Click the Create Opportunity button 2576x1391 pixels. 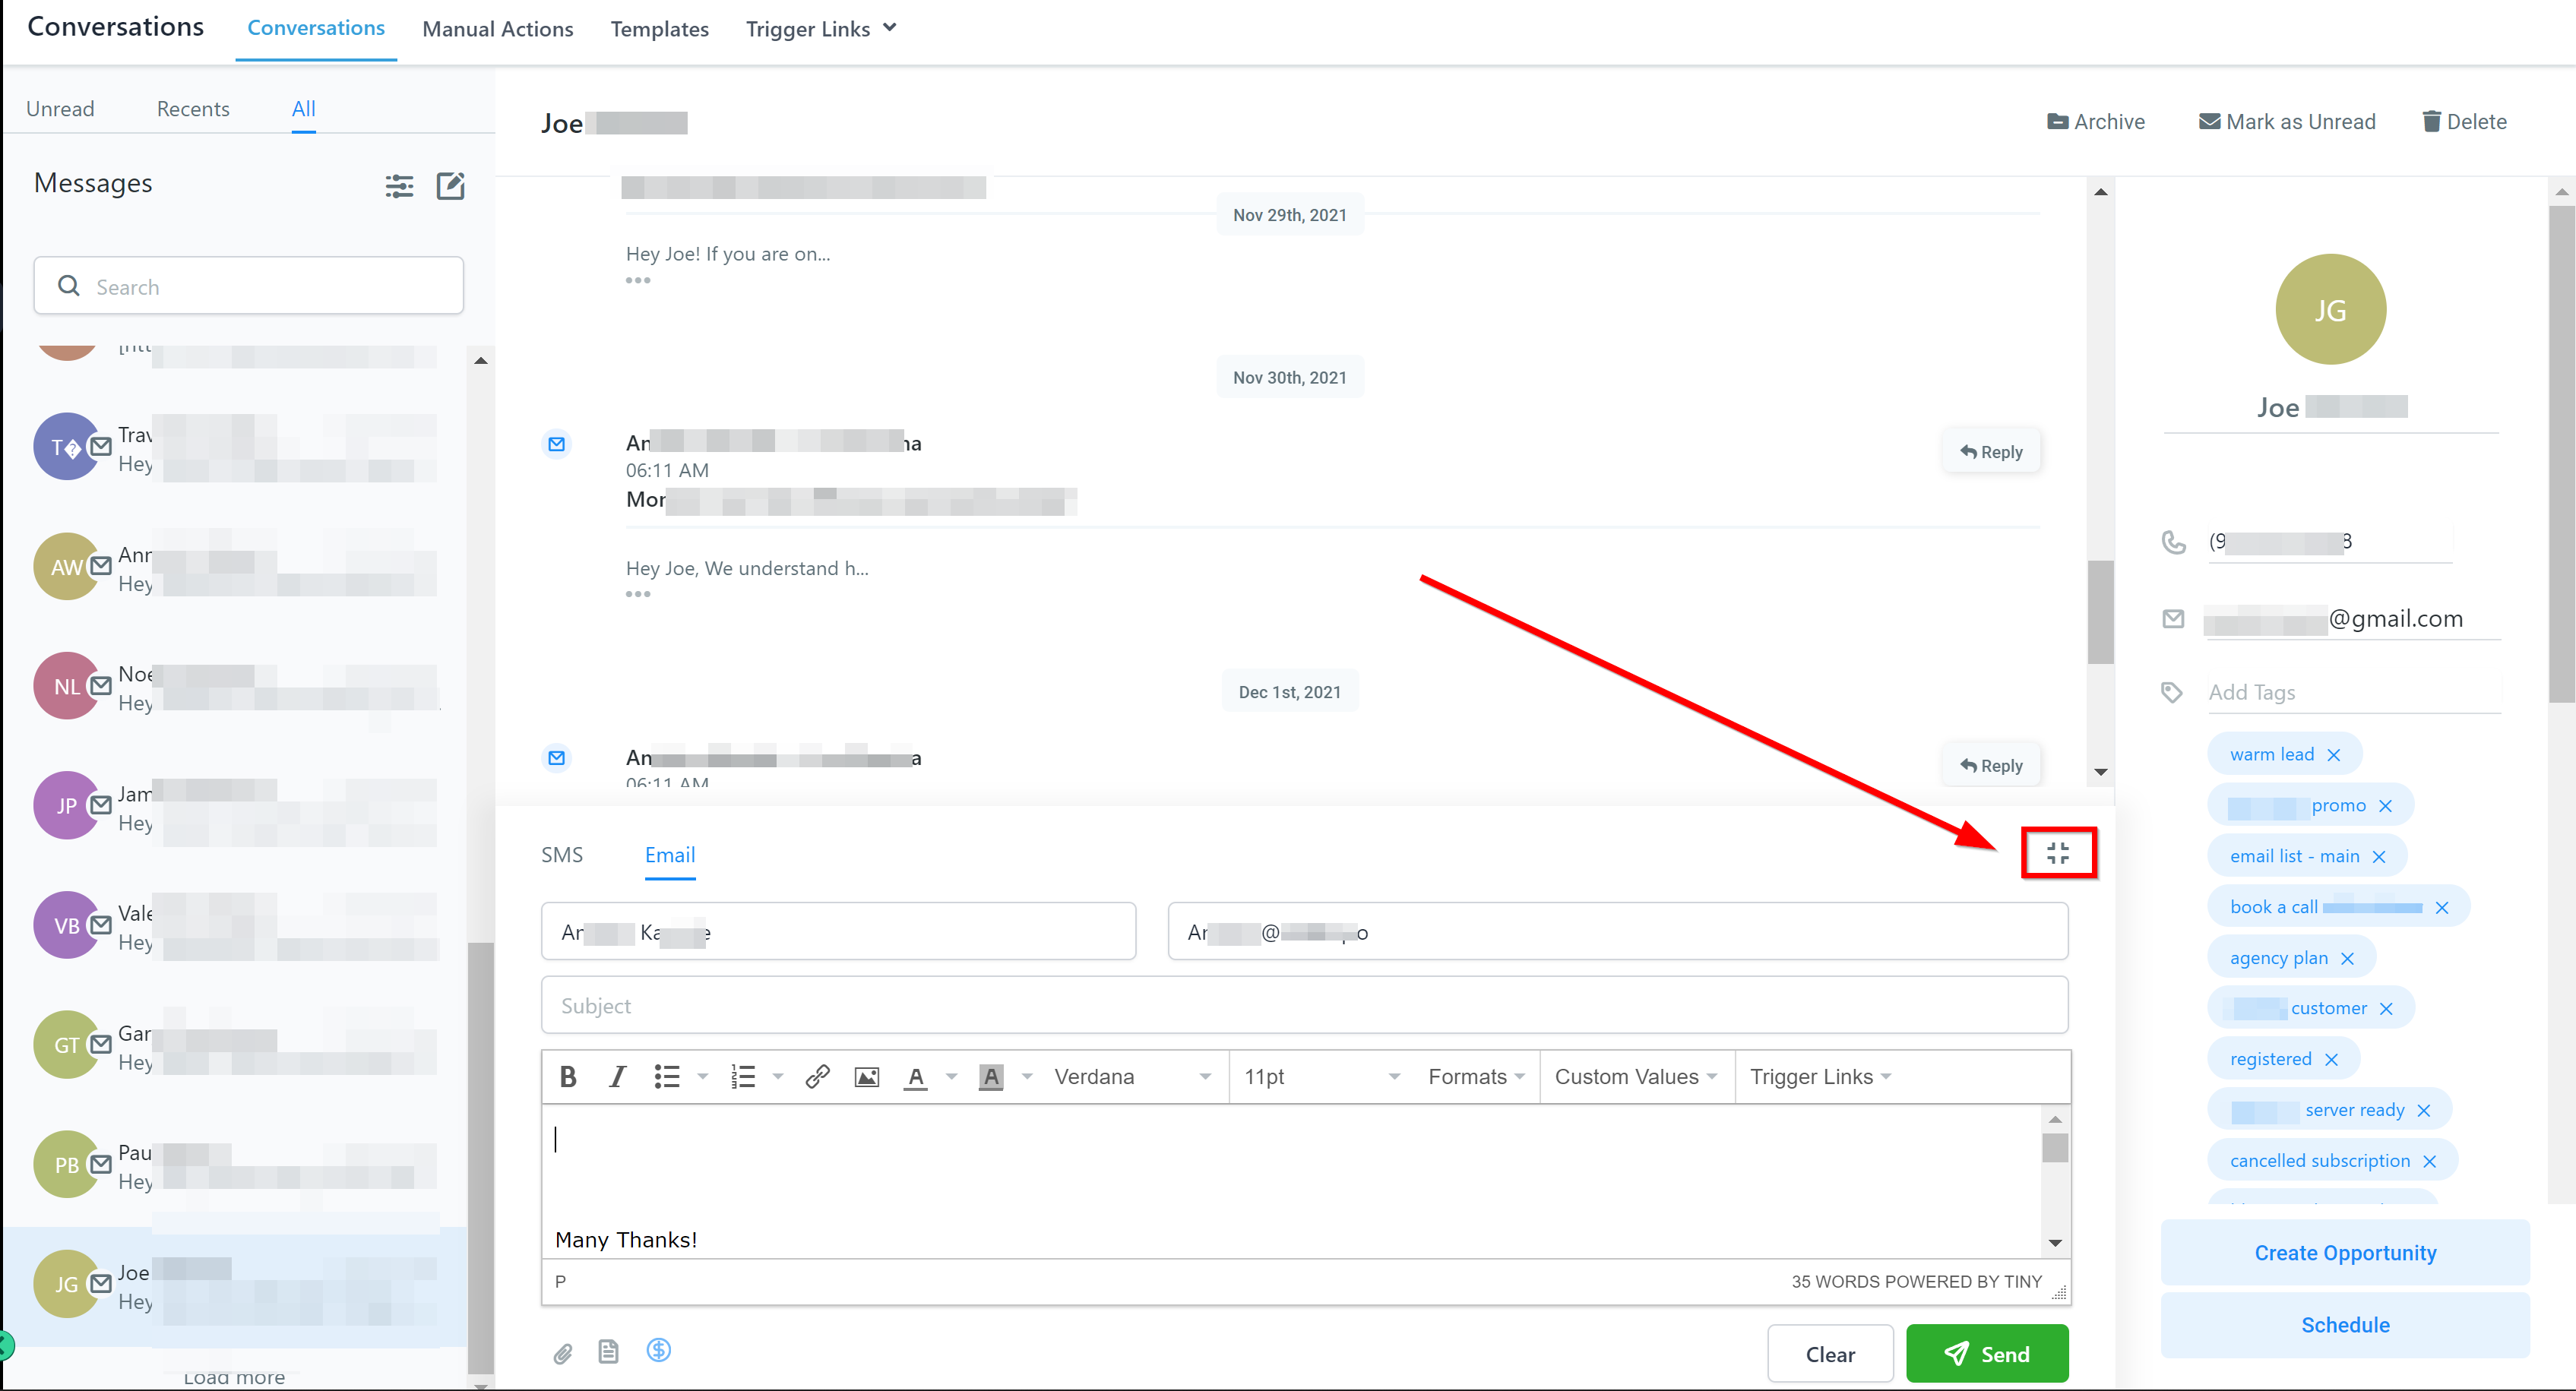2344,1253
